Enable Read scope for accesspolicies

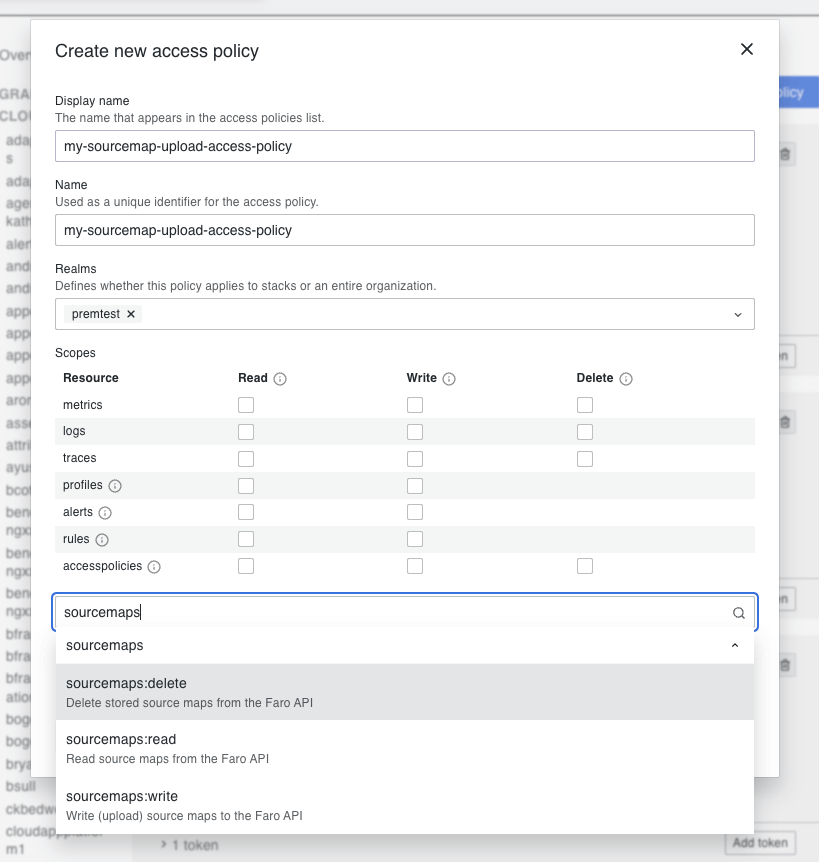pyautogui.click(x=246, y=567)
